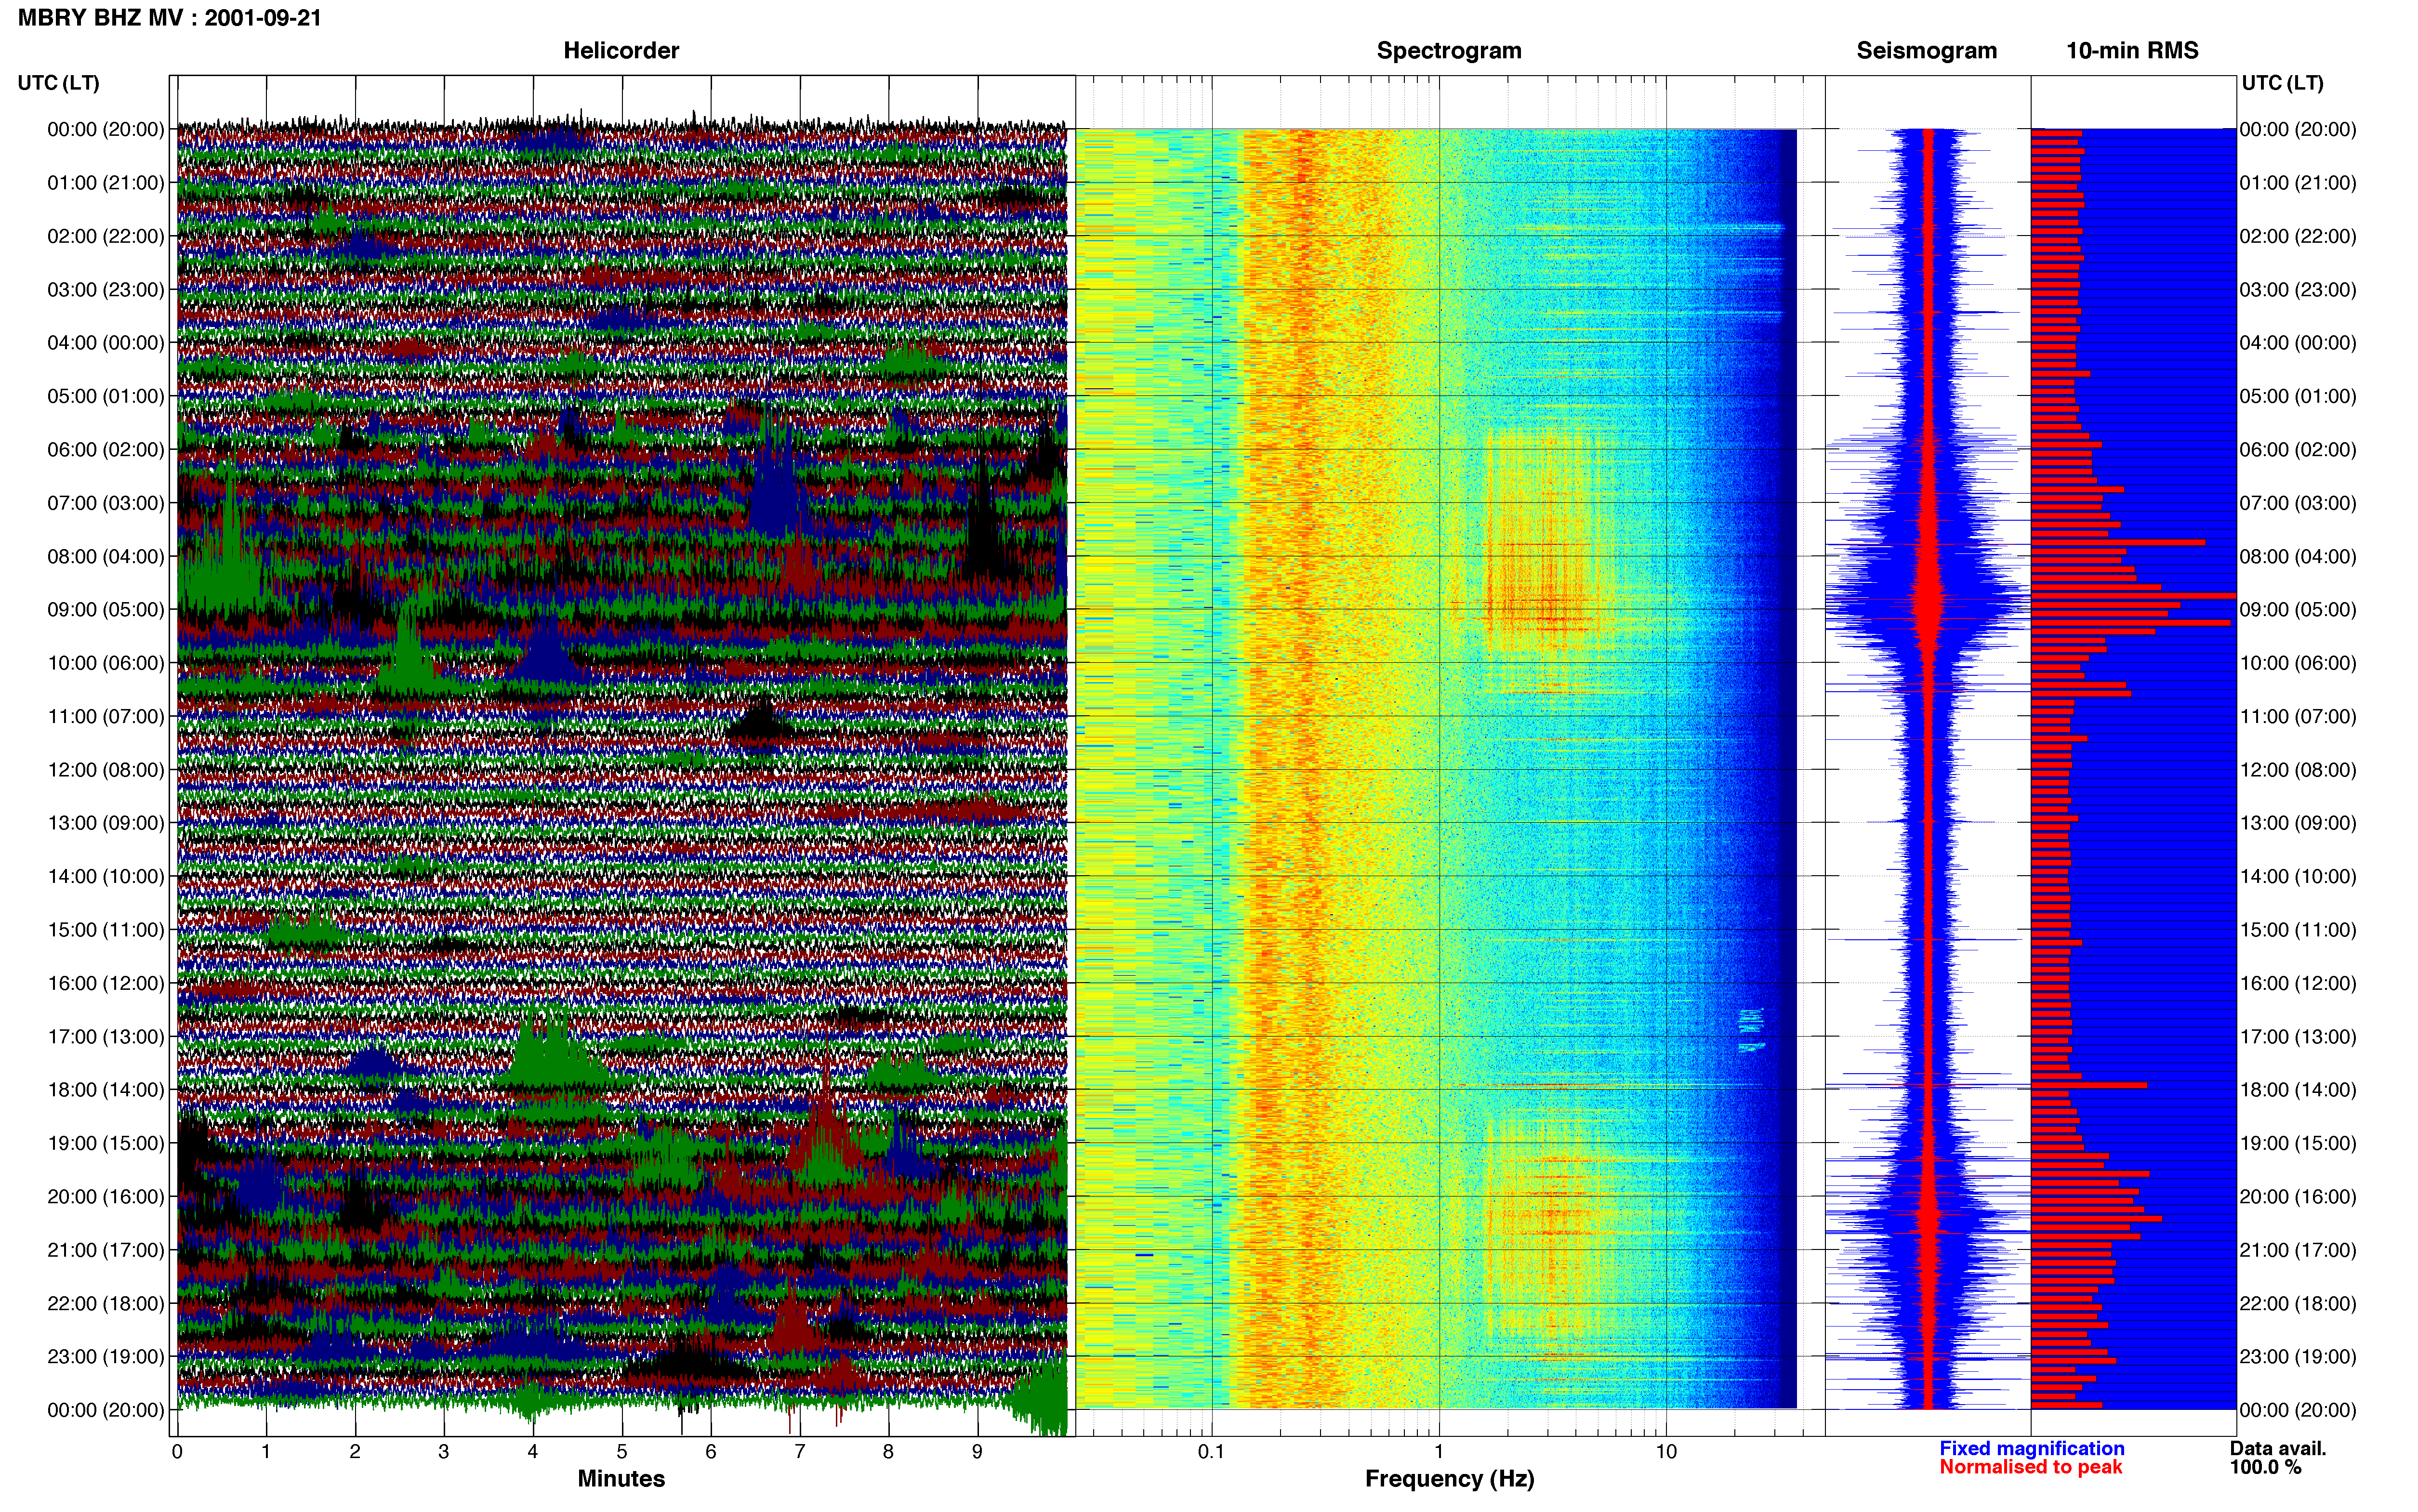Click right-side time label '18:00 (14:00)'
This screenshot has width=2418, height=1512.
[x=2298, y=1090]
